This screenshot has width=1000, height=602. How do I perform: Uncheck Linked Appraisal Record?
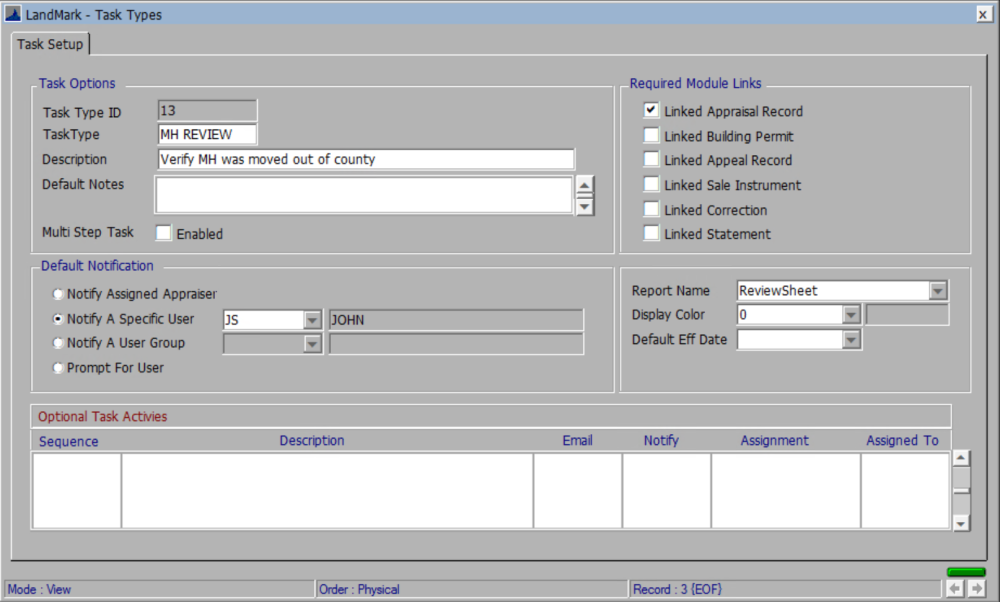(651, 111)
